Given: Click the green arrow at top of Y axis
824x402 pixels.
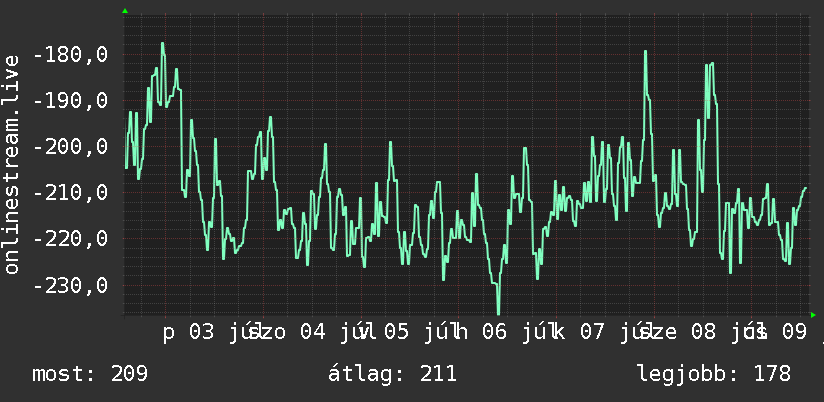Looking at the screenshot, I should pos(125,11).
